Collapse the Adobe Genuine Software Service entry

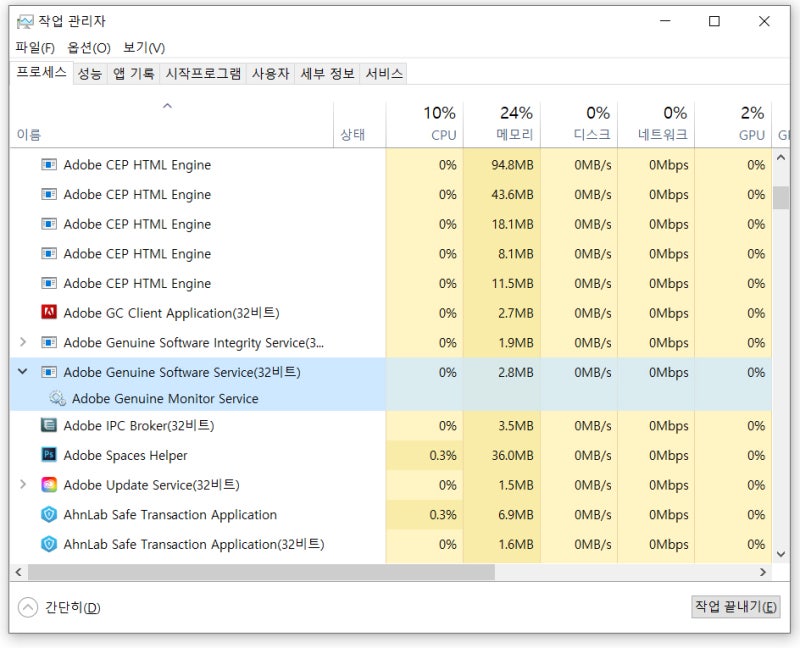[22, 372]
